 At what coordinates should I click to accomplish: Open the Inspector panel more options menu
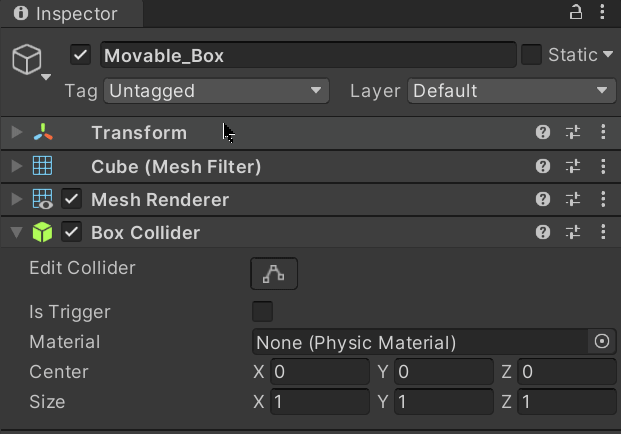[x=602, y=12]
